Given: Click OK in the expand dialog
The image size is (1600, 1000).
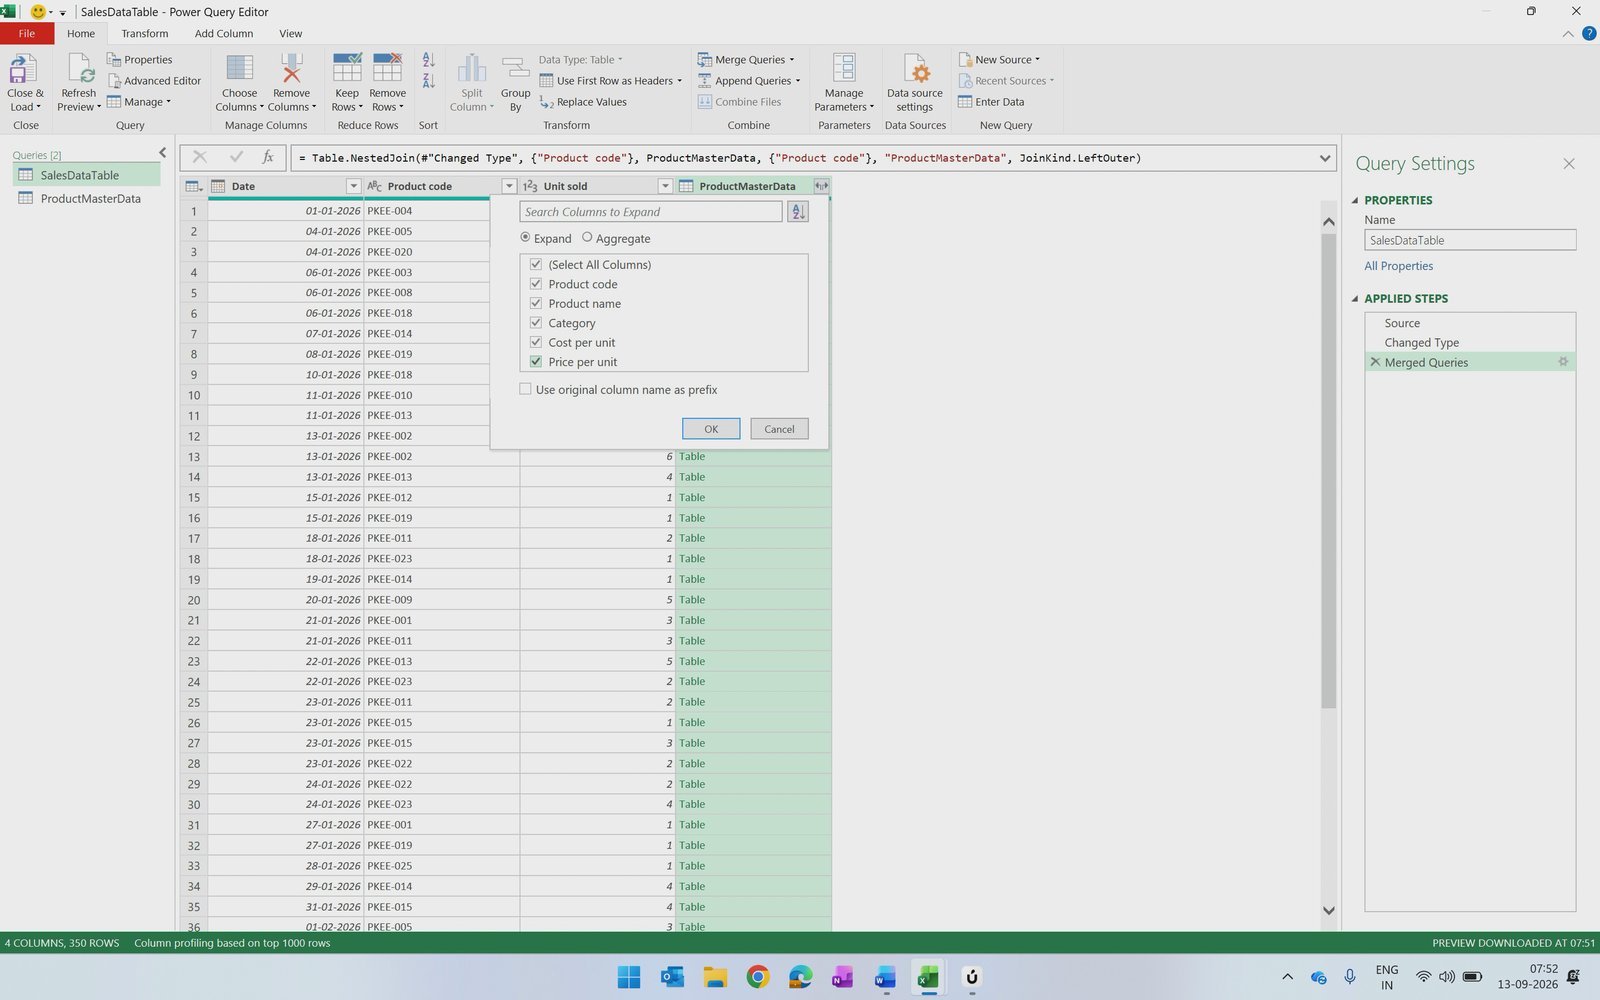Looking at the screenshot, I should [x=711, y=429].
